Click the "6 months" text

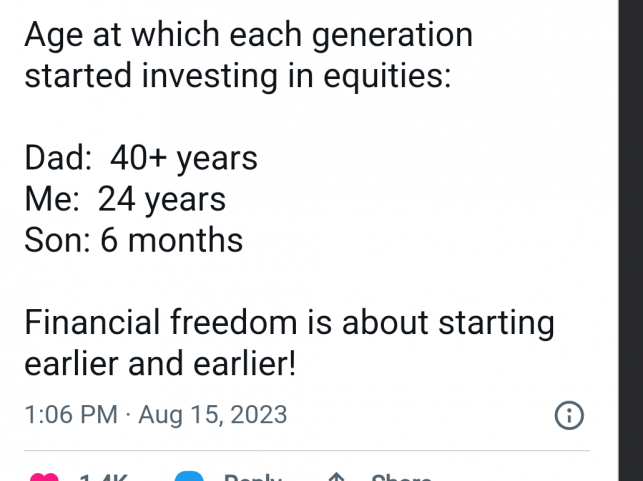tap(172, 240)
